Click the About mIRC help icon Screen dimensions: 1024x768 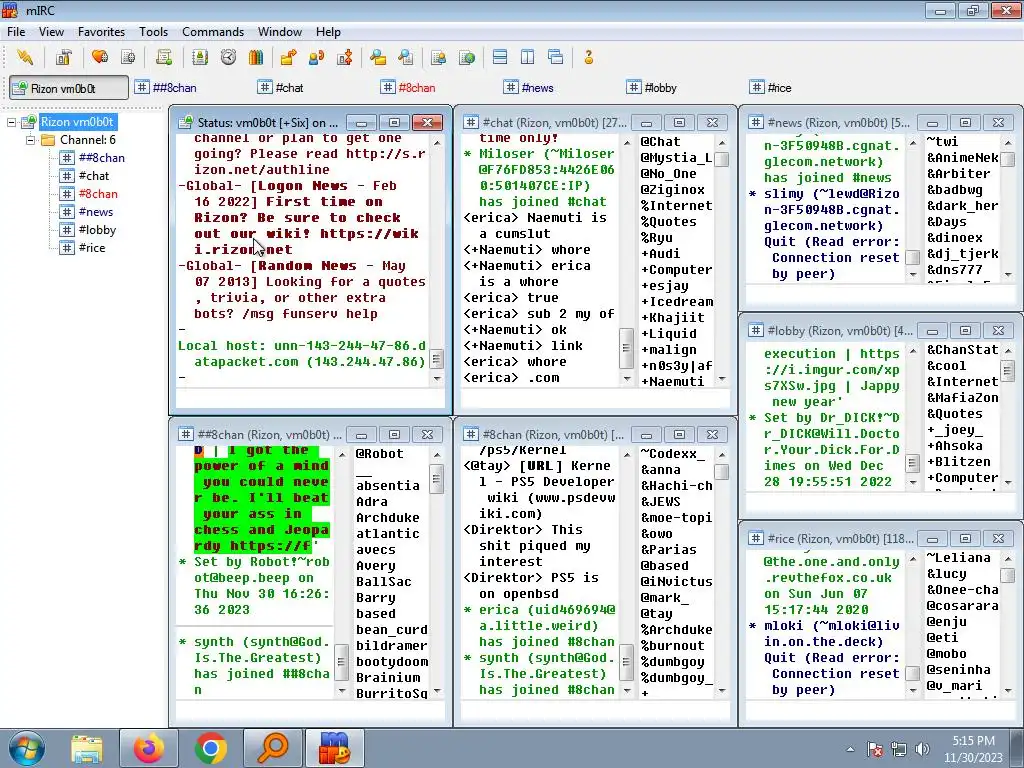[588, 57]
